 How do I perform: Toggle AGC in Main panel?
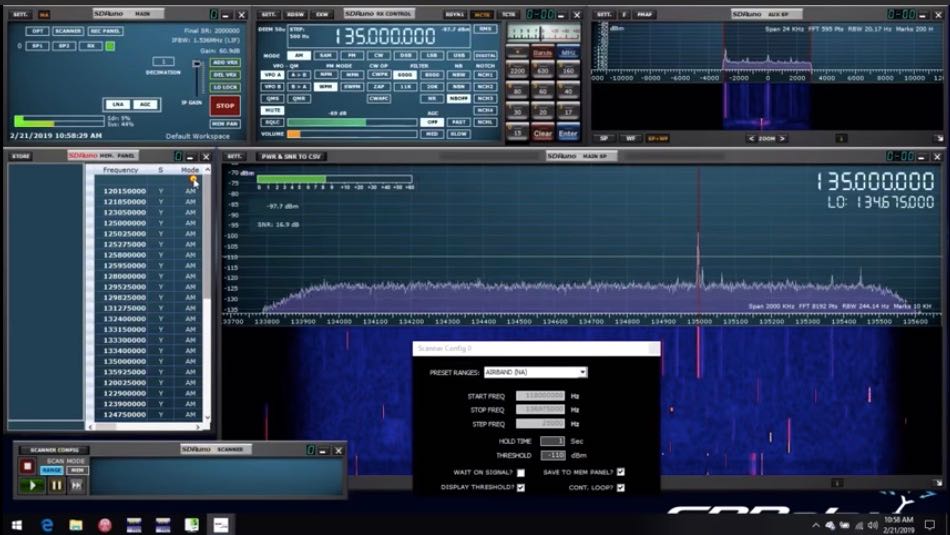[145, 104]
